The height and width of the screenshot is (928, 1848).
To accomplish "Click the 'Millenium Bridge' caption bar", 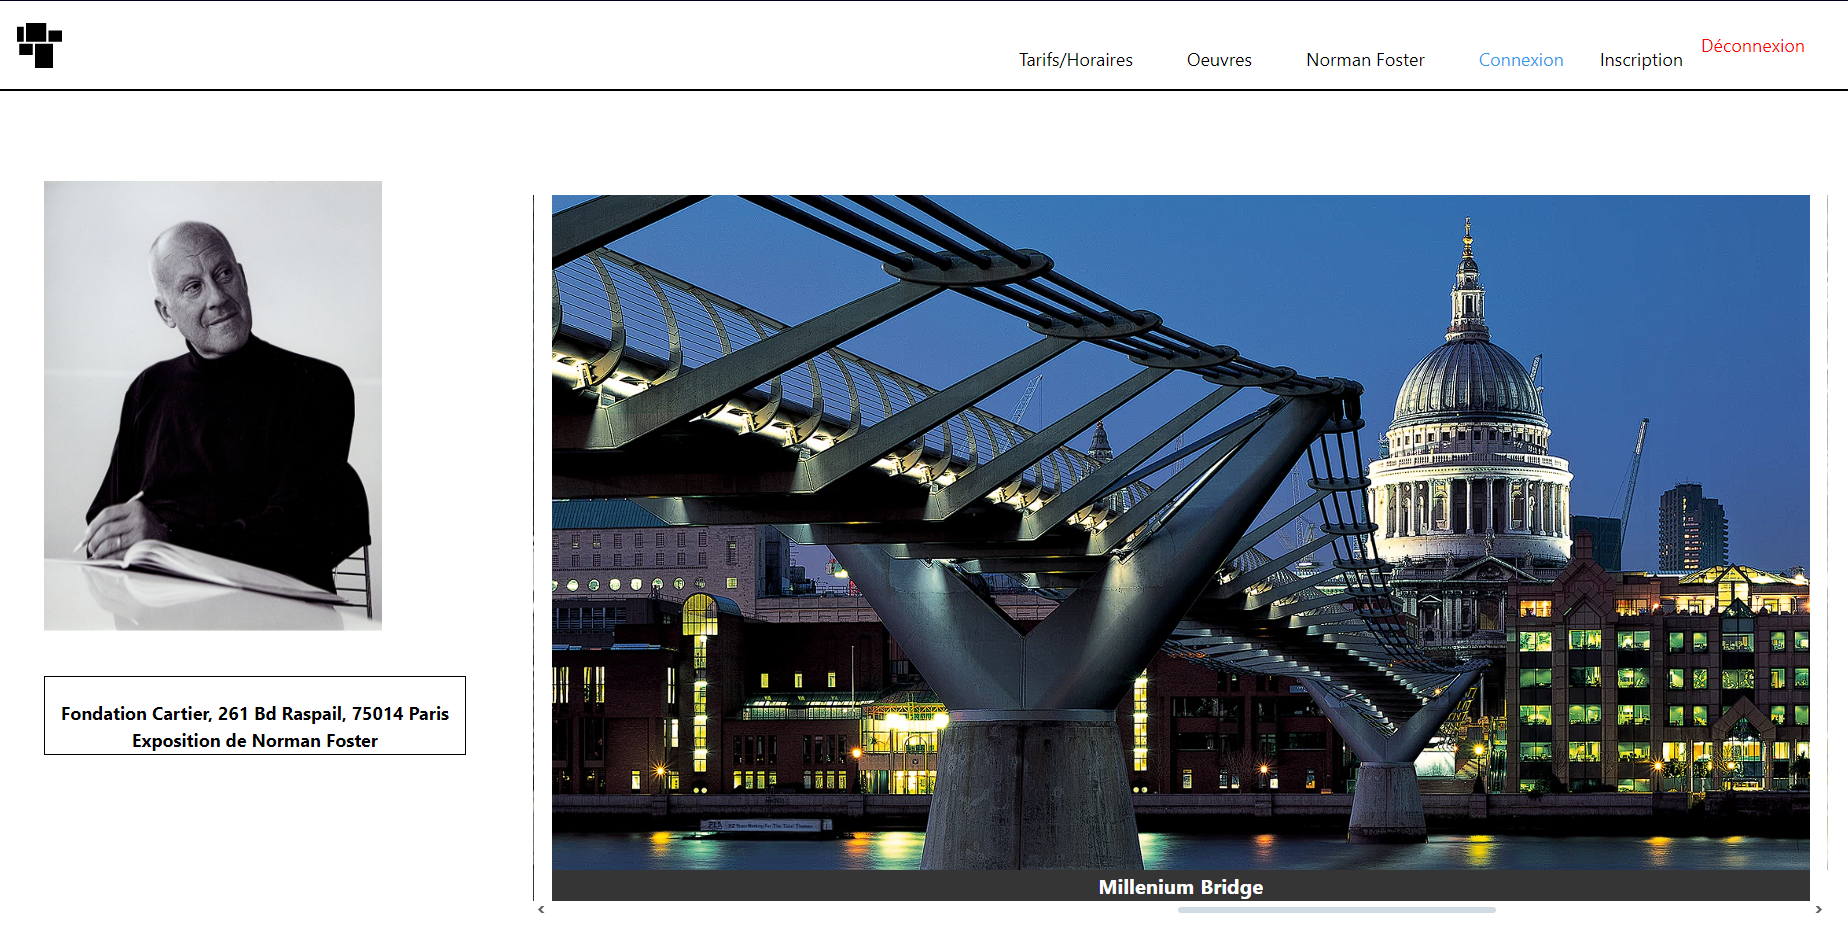I will [1180, 886].
